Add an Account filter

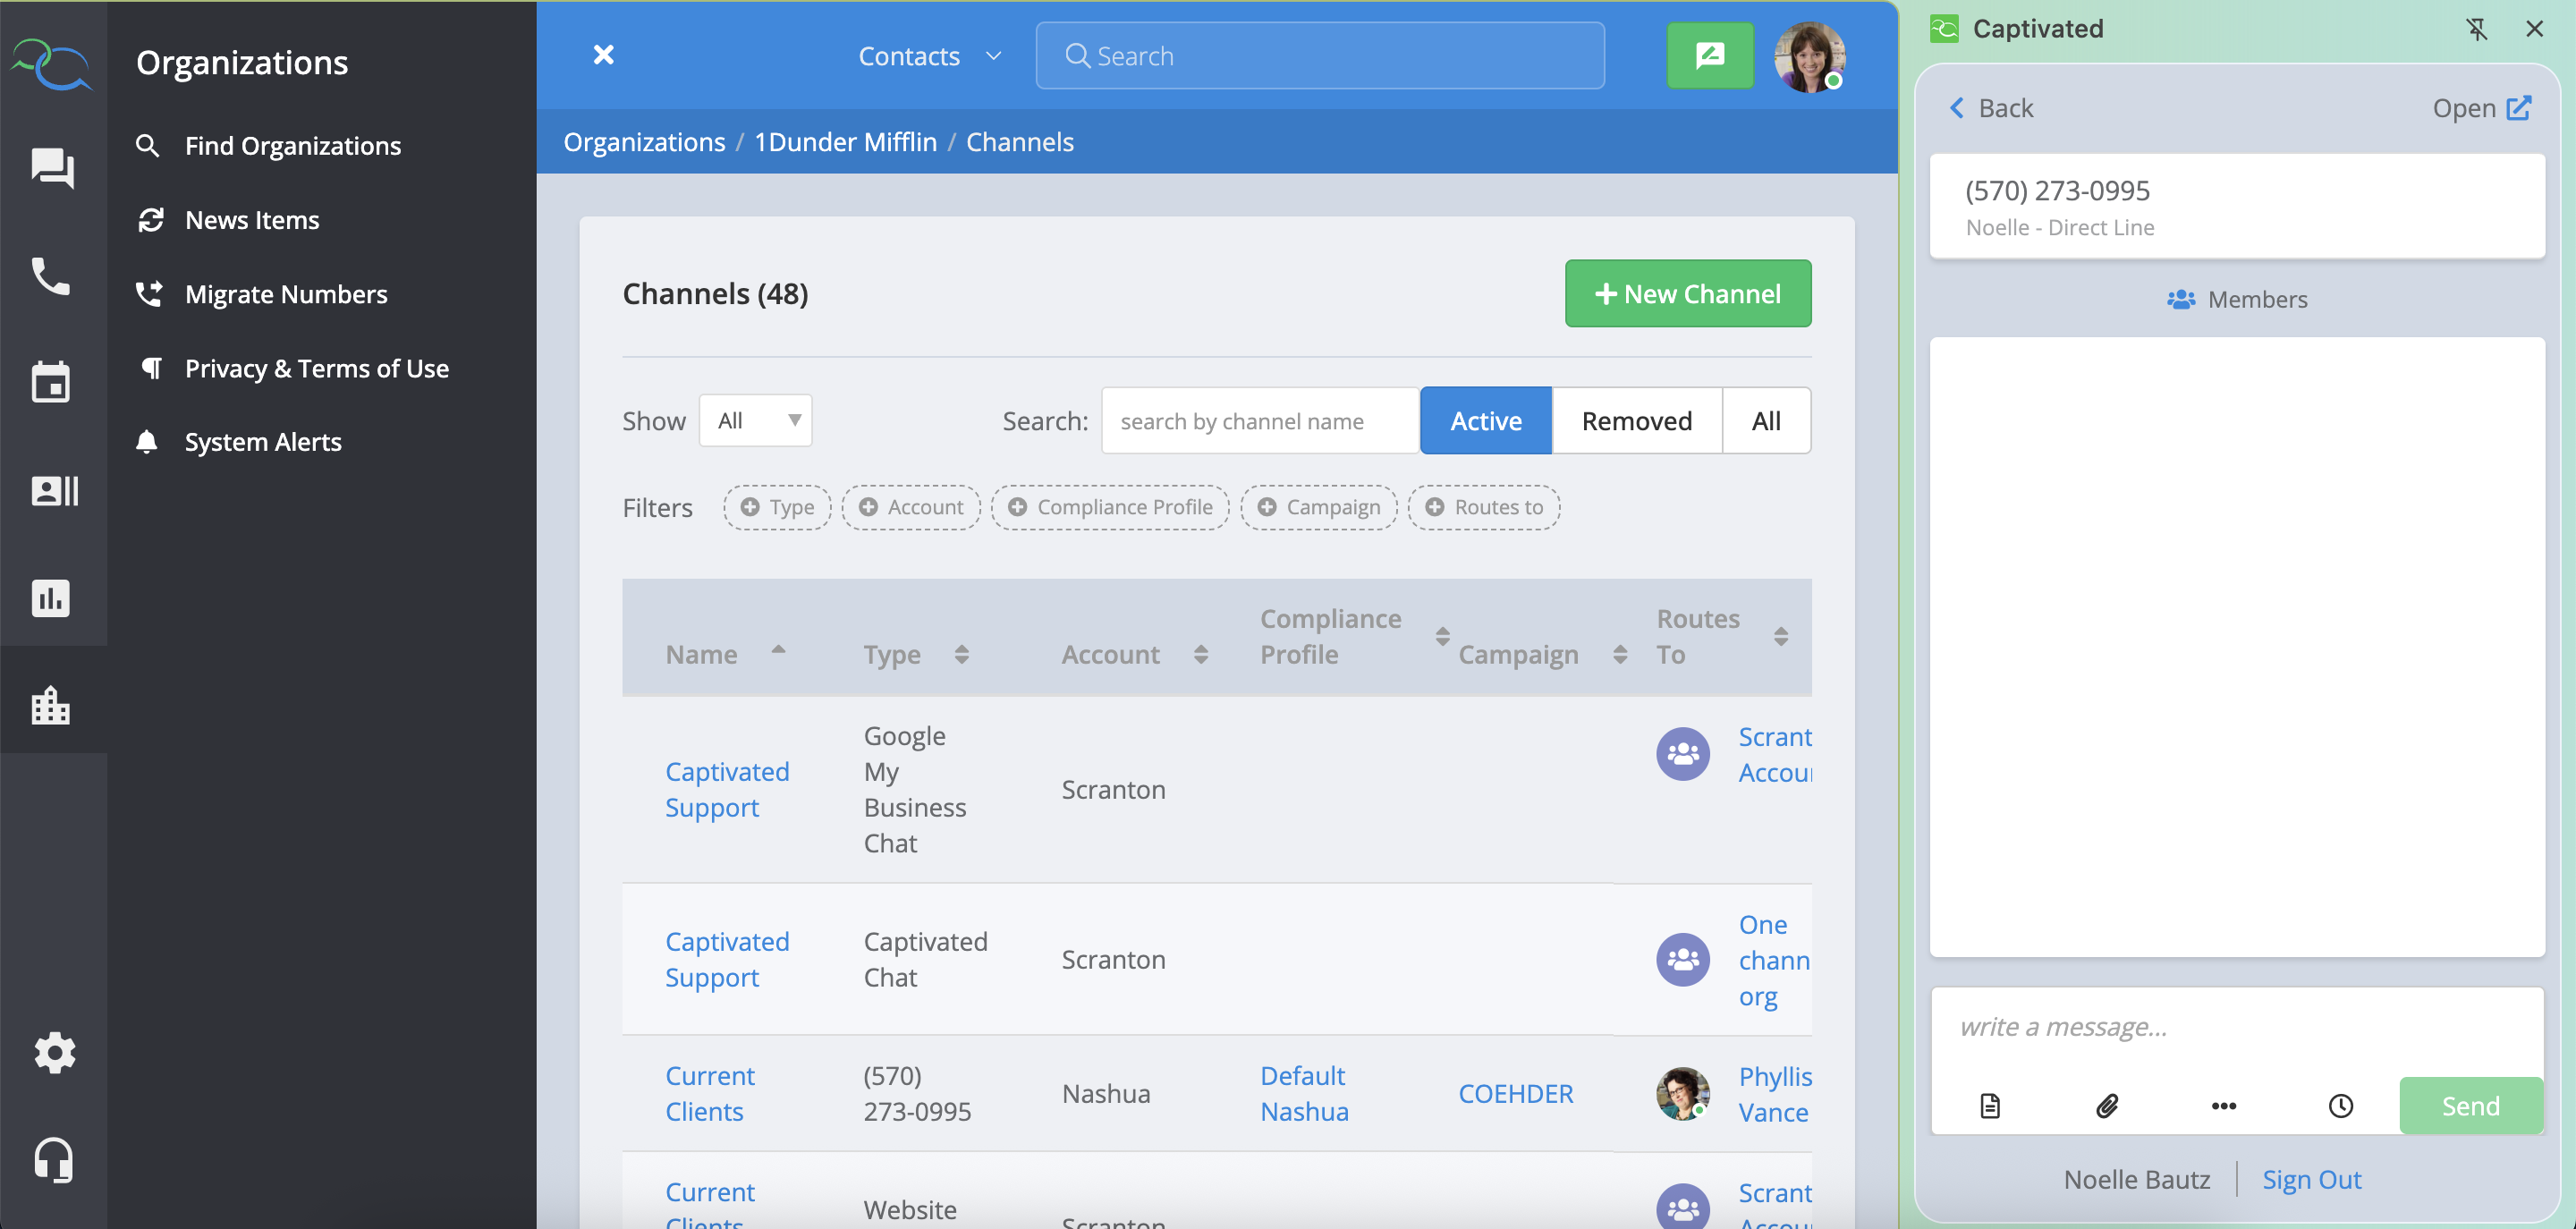coord(910,507)
